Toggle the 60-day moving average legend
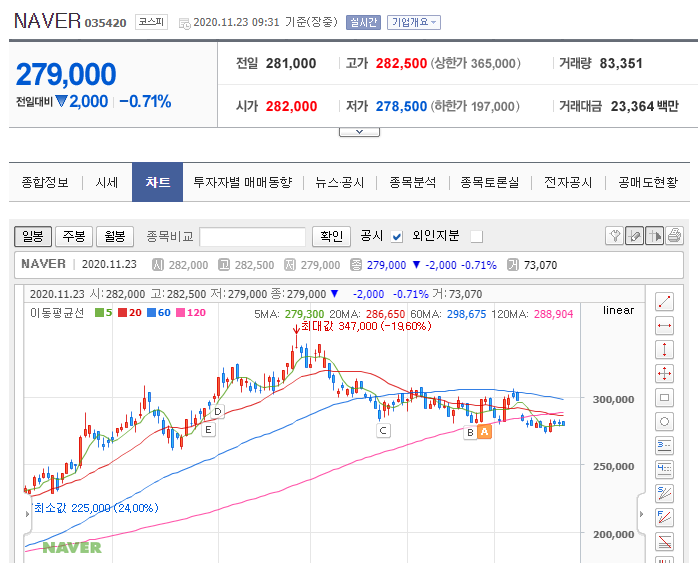This screenshot has height=563, width=698. click(x=159, y=312)
